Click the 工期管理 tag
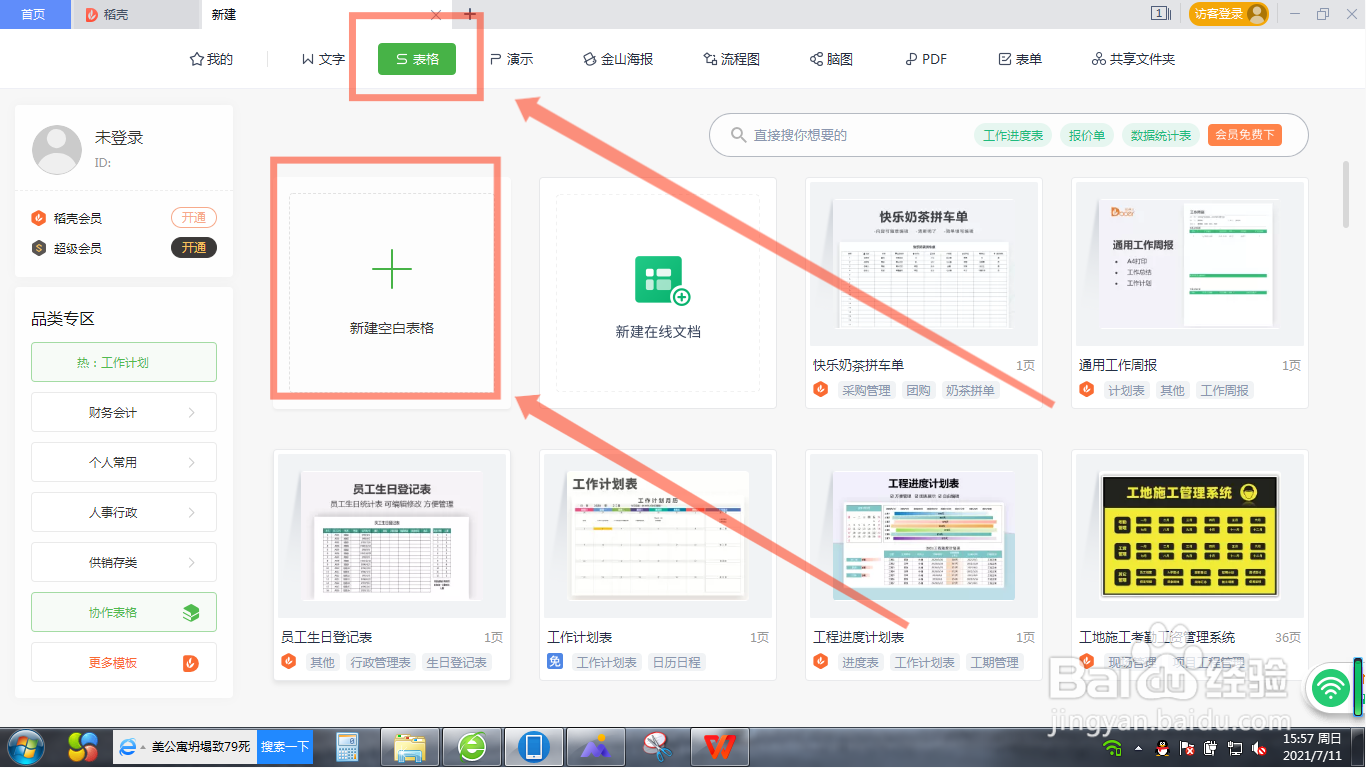The image size is (1366, 768). coord(994,662)
